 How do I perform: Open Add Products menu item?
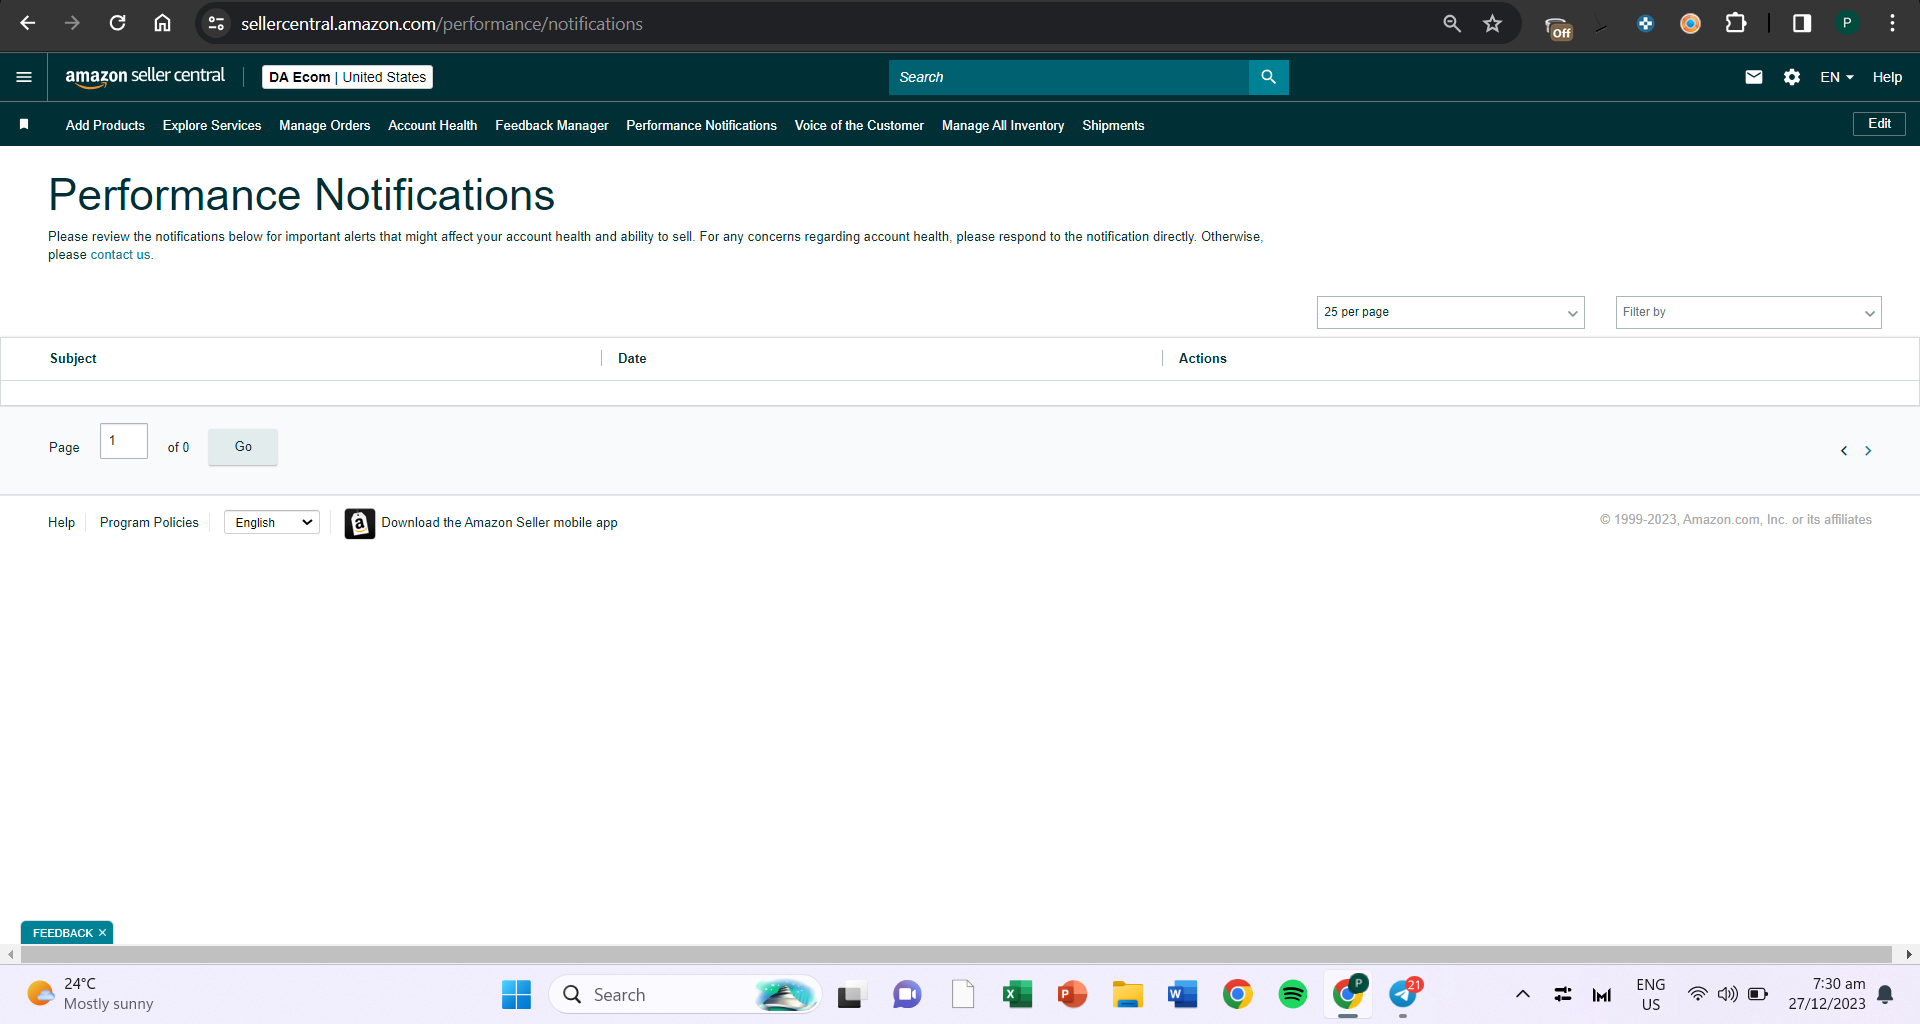(105, 125)
